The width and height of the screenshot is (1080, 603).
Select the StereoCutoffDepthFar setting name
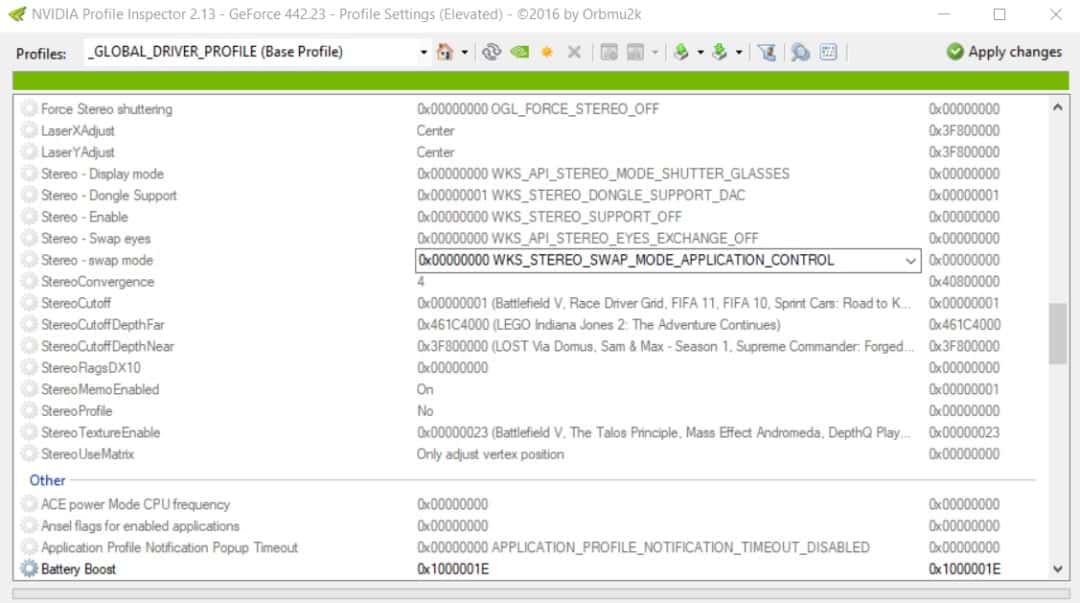[x=103, y=325]
